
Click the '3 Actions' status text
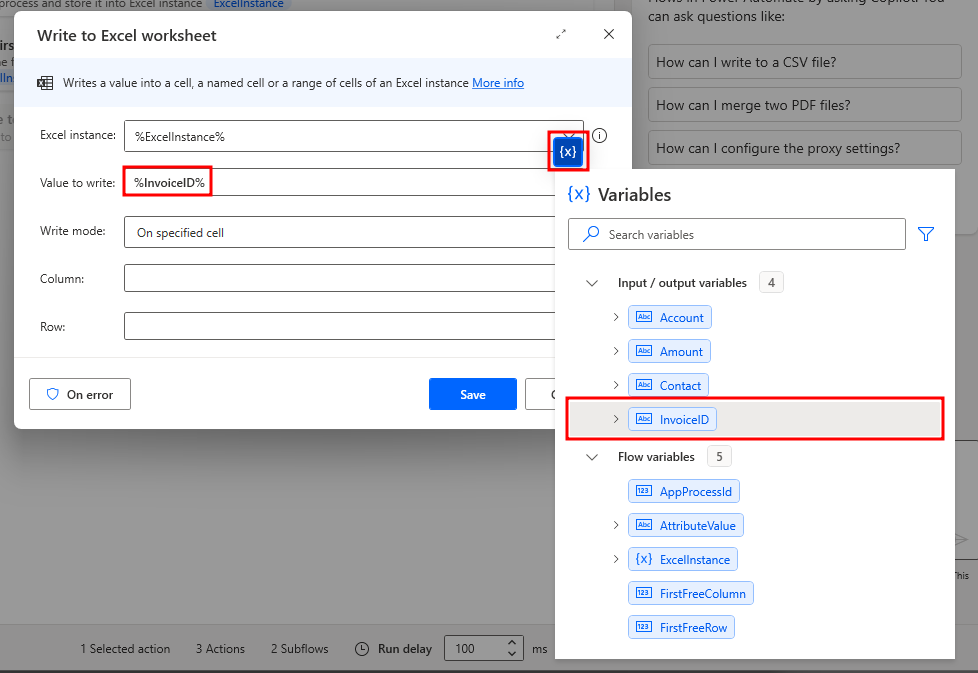(x=220, y=649)
